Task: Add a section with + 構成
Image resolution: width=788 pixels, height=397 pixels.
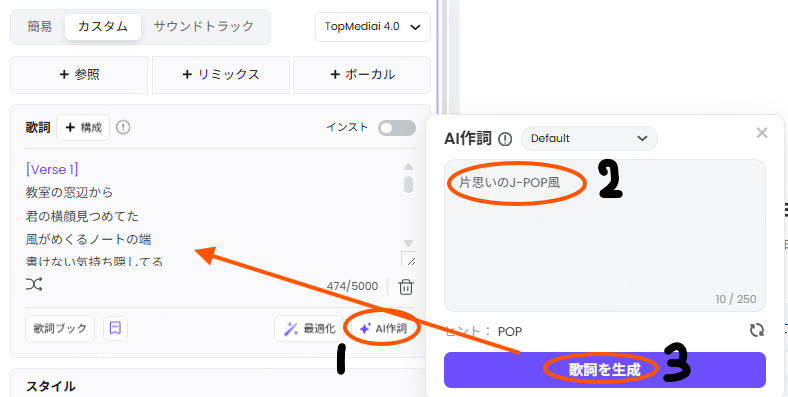Action: [83, 128]
